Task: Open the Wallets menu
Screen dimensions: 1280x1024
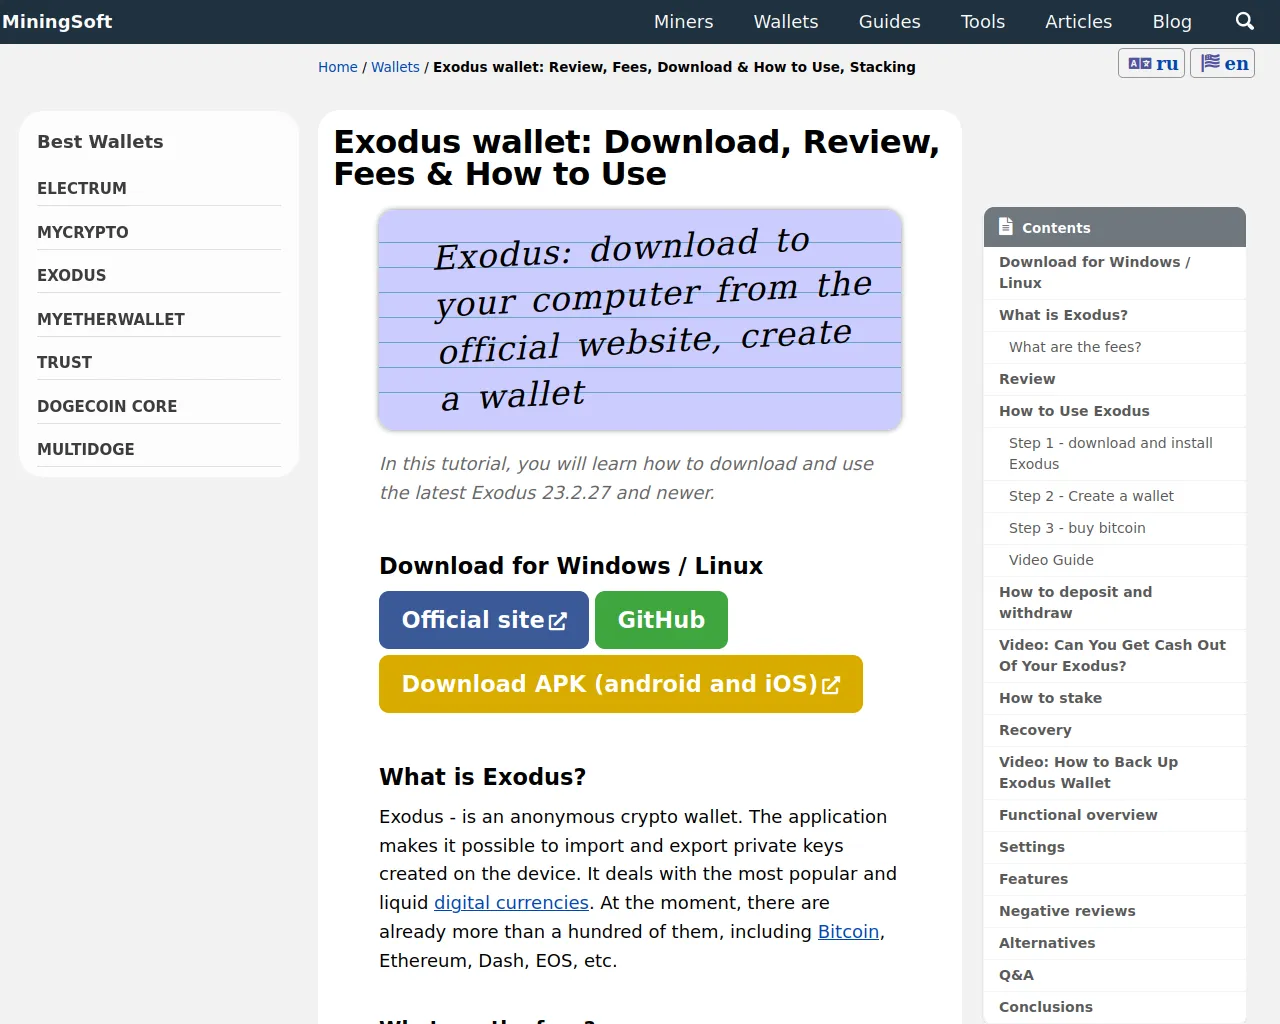Action: (786, 21)
